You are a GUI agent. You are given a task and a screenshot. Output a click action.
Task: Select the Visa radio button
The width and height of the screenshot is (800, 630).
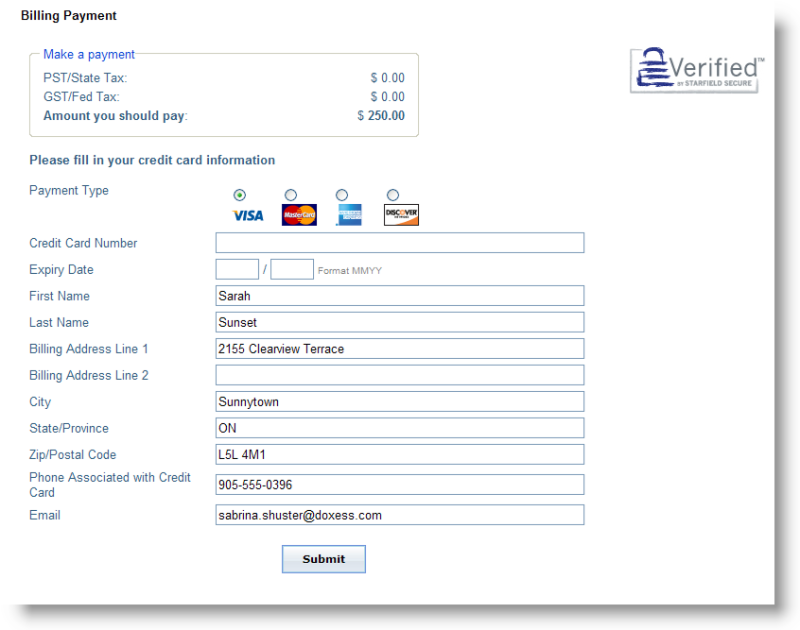tap(239, 195)
